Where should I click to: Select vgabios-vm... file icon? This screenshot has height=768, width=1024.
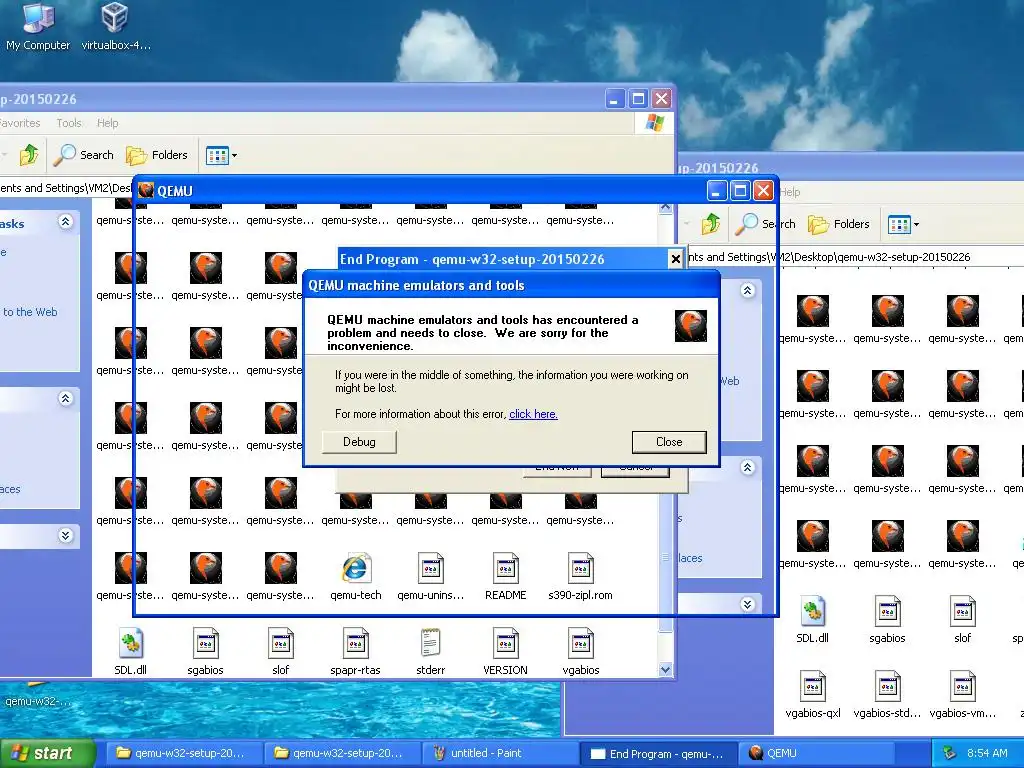[963, 694]
